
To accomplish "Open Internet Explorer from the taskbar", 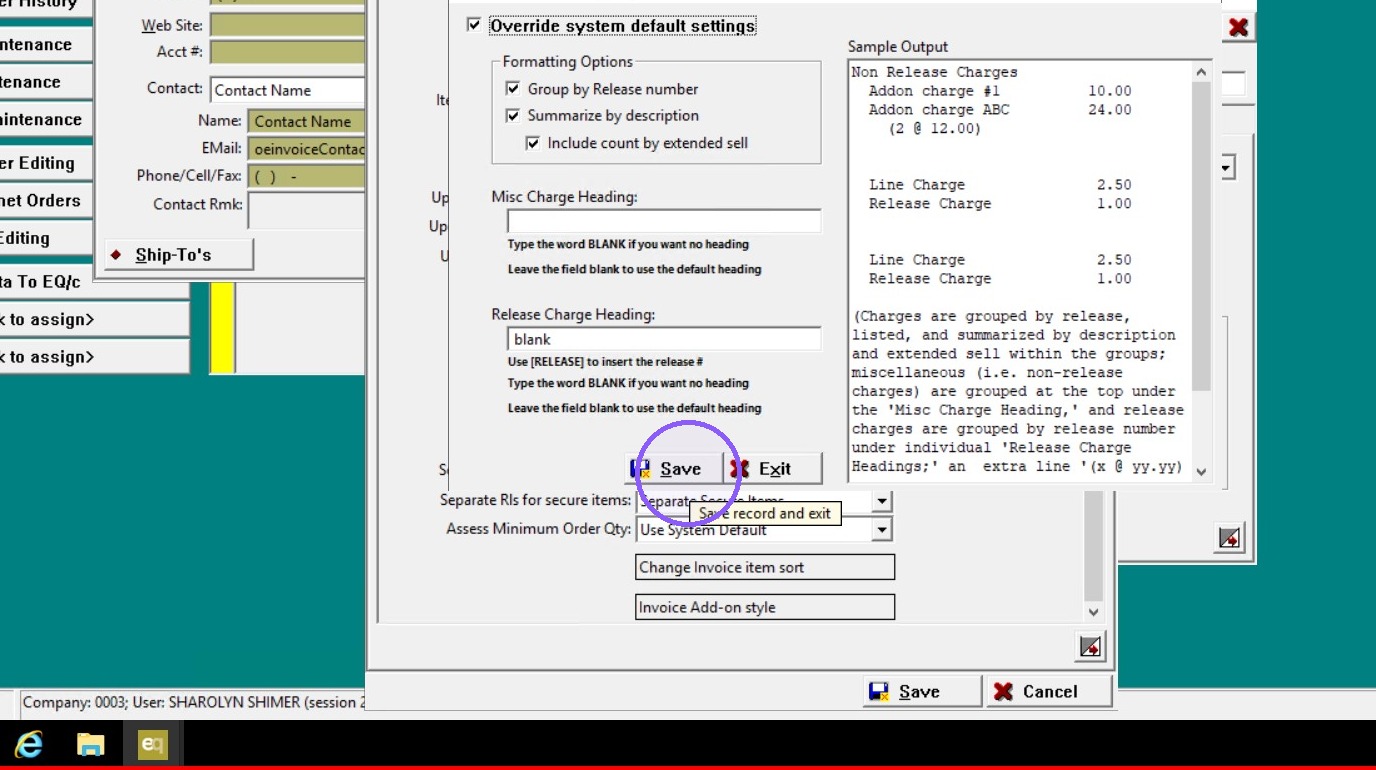I will coord(28,744).
